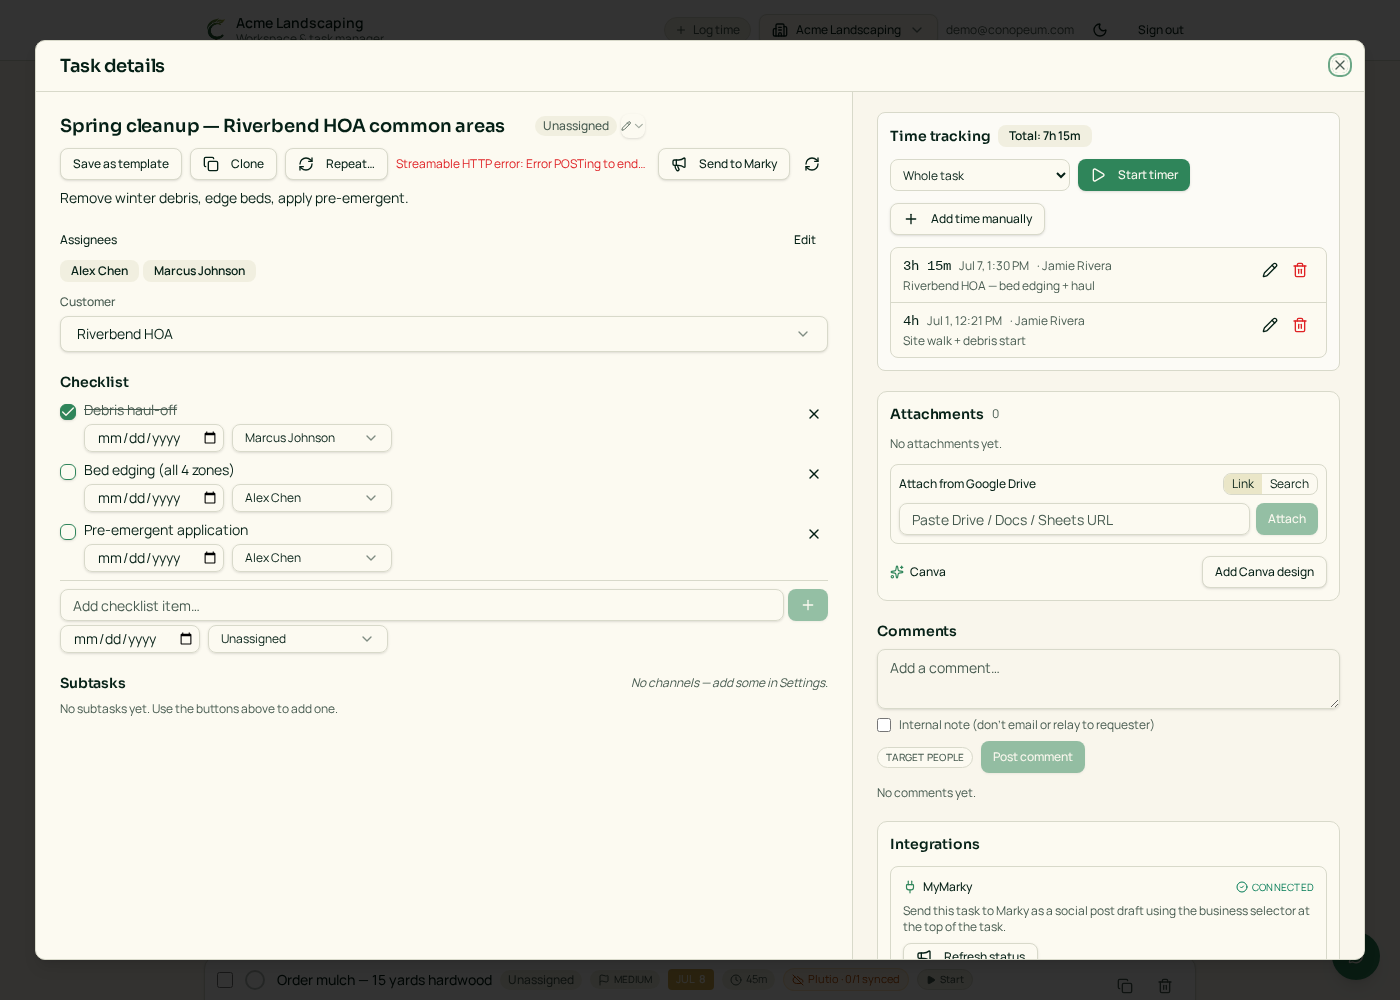Remove the Bed edging checklist item
Image resolution: width=1400 pixels, height=1000 pixels.
[x=814, y=474]
